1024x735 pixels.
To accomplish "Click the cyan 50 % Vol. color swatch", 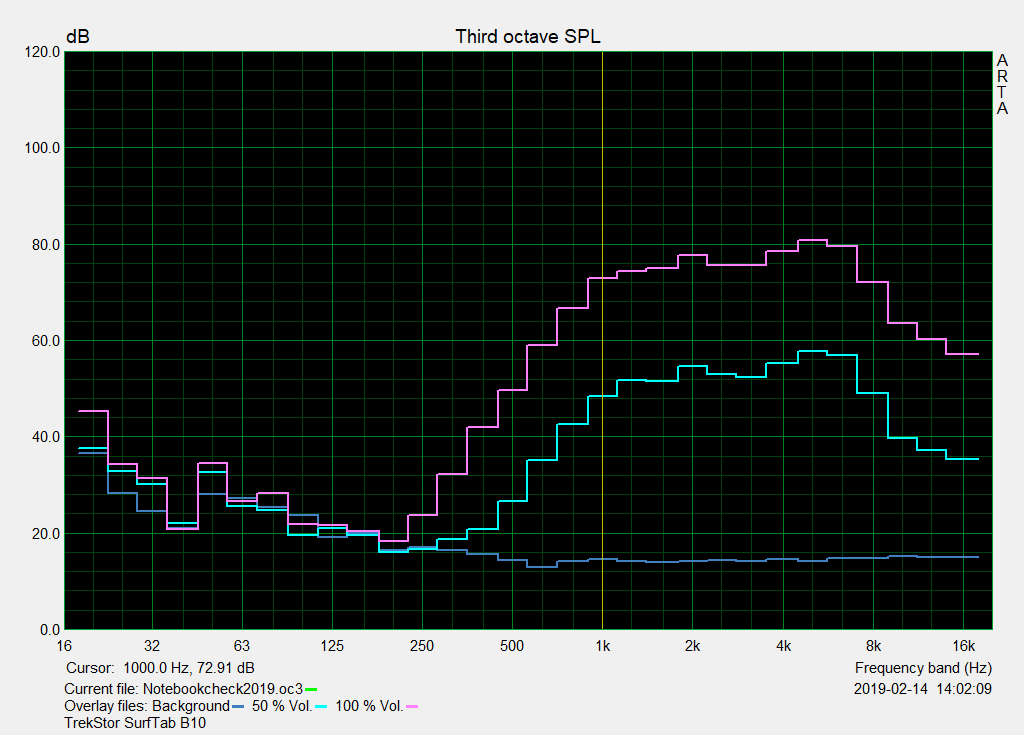I will pos(321,706).
